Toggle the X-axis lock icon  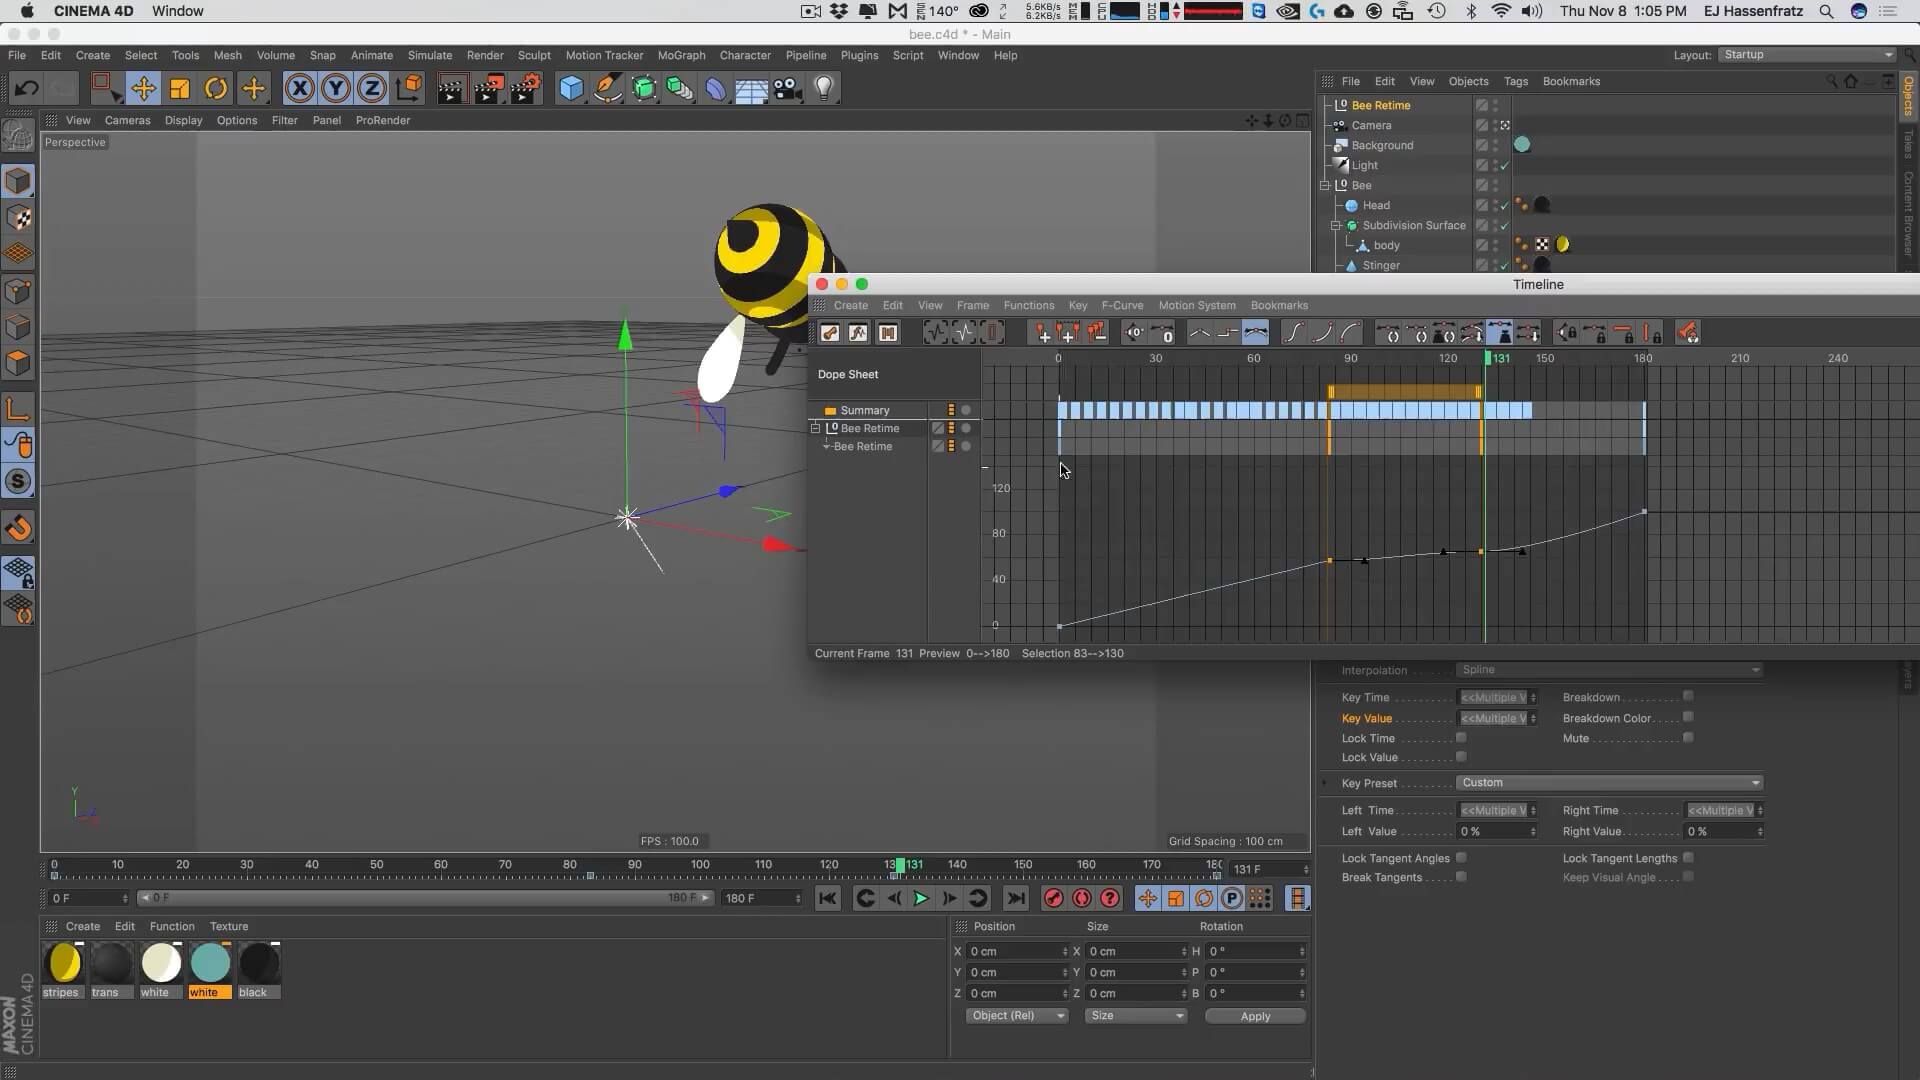(299, 89)
